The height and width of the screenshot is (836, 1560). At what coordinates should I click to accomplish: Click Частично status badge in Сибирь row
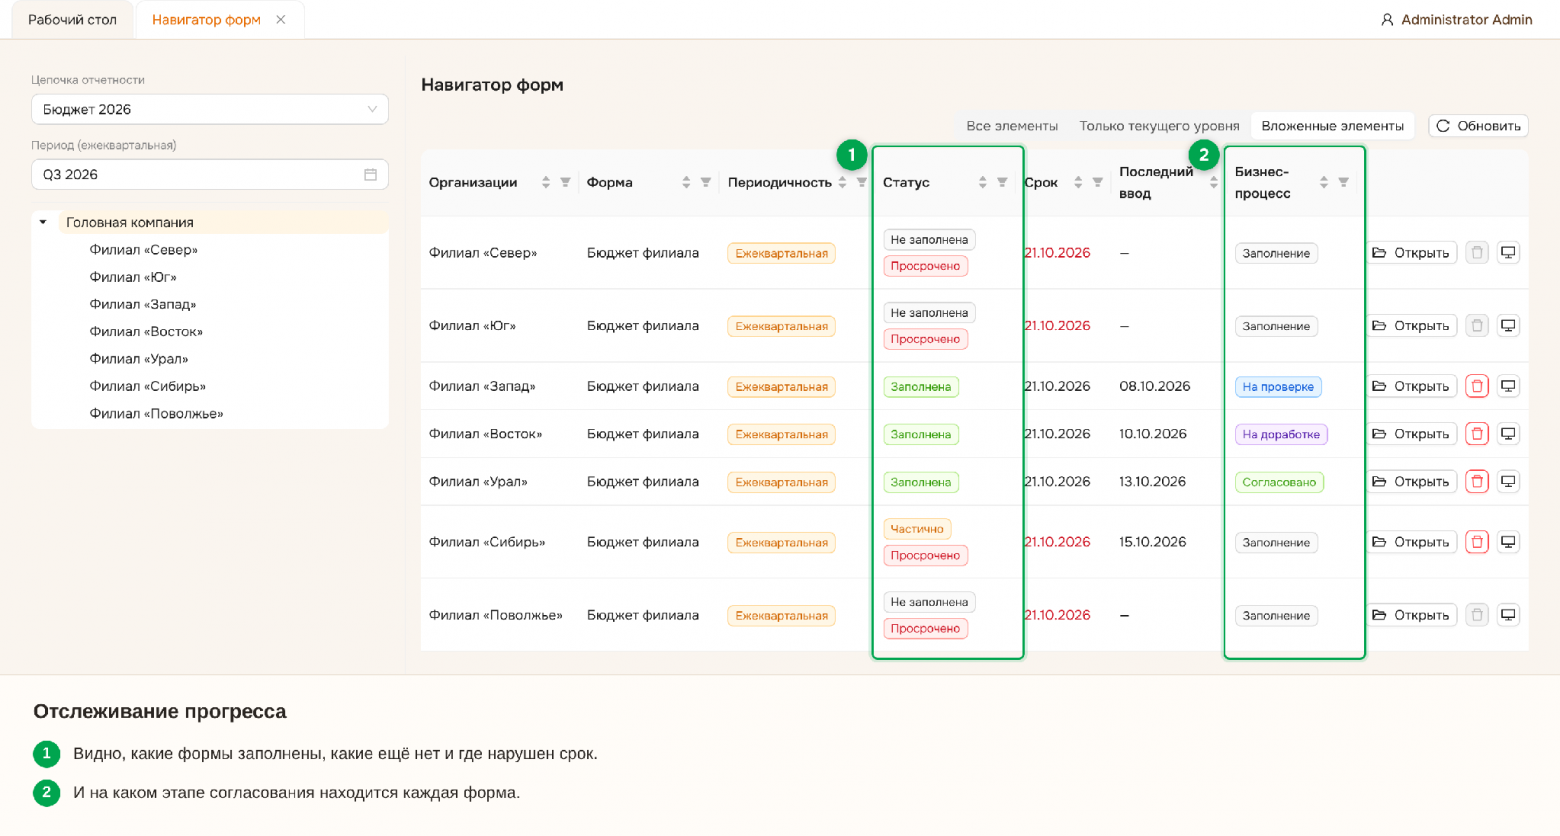tap(917, 529)
